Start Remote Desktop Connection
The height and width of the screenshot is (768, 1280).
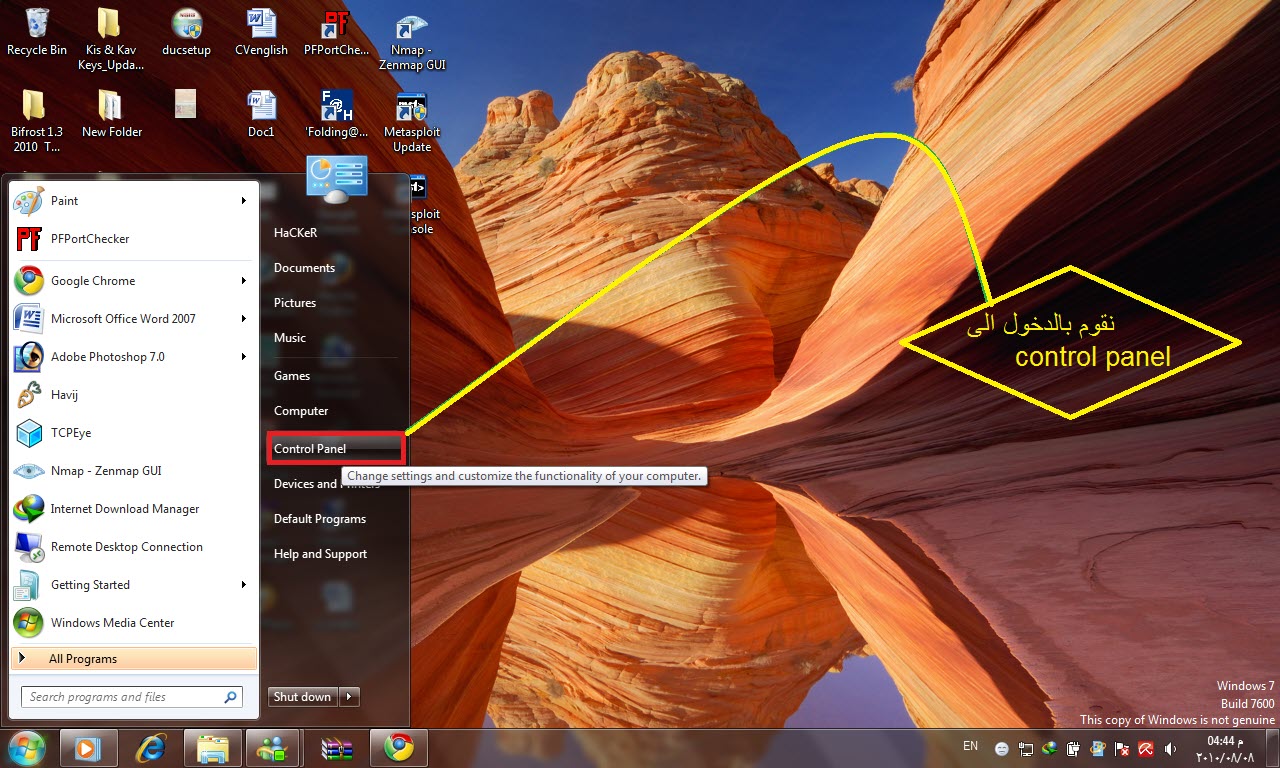coord(133,547)
